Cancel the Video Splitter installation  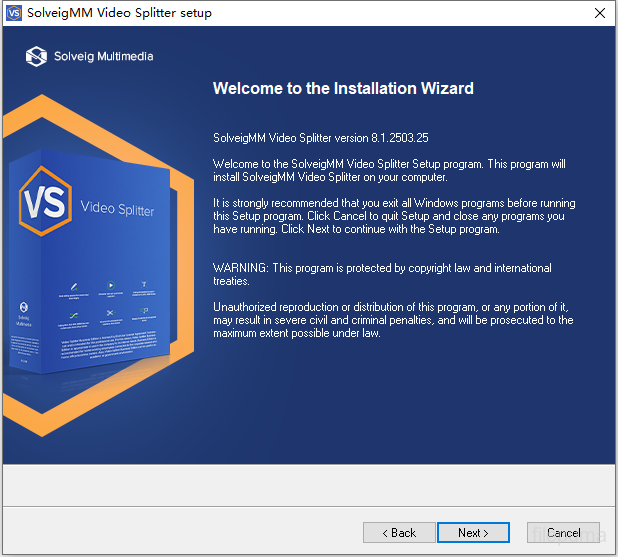tap(563, 533)
